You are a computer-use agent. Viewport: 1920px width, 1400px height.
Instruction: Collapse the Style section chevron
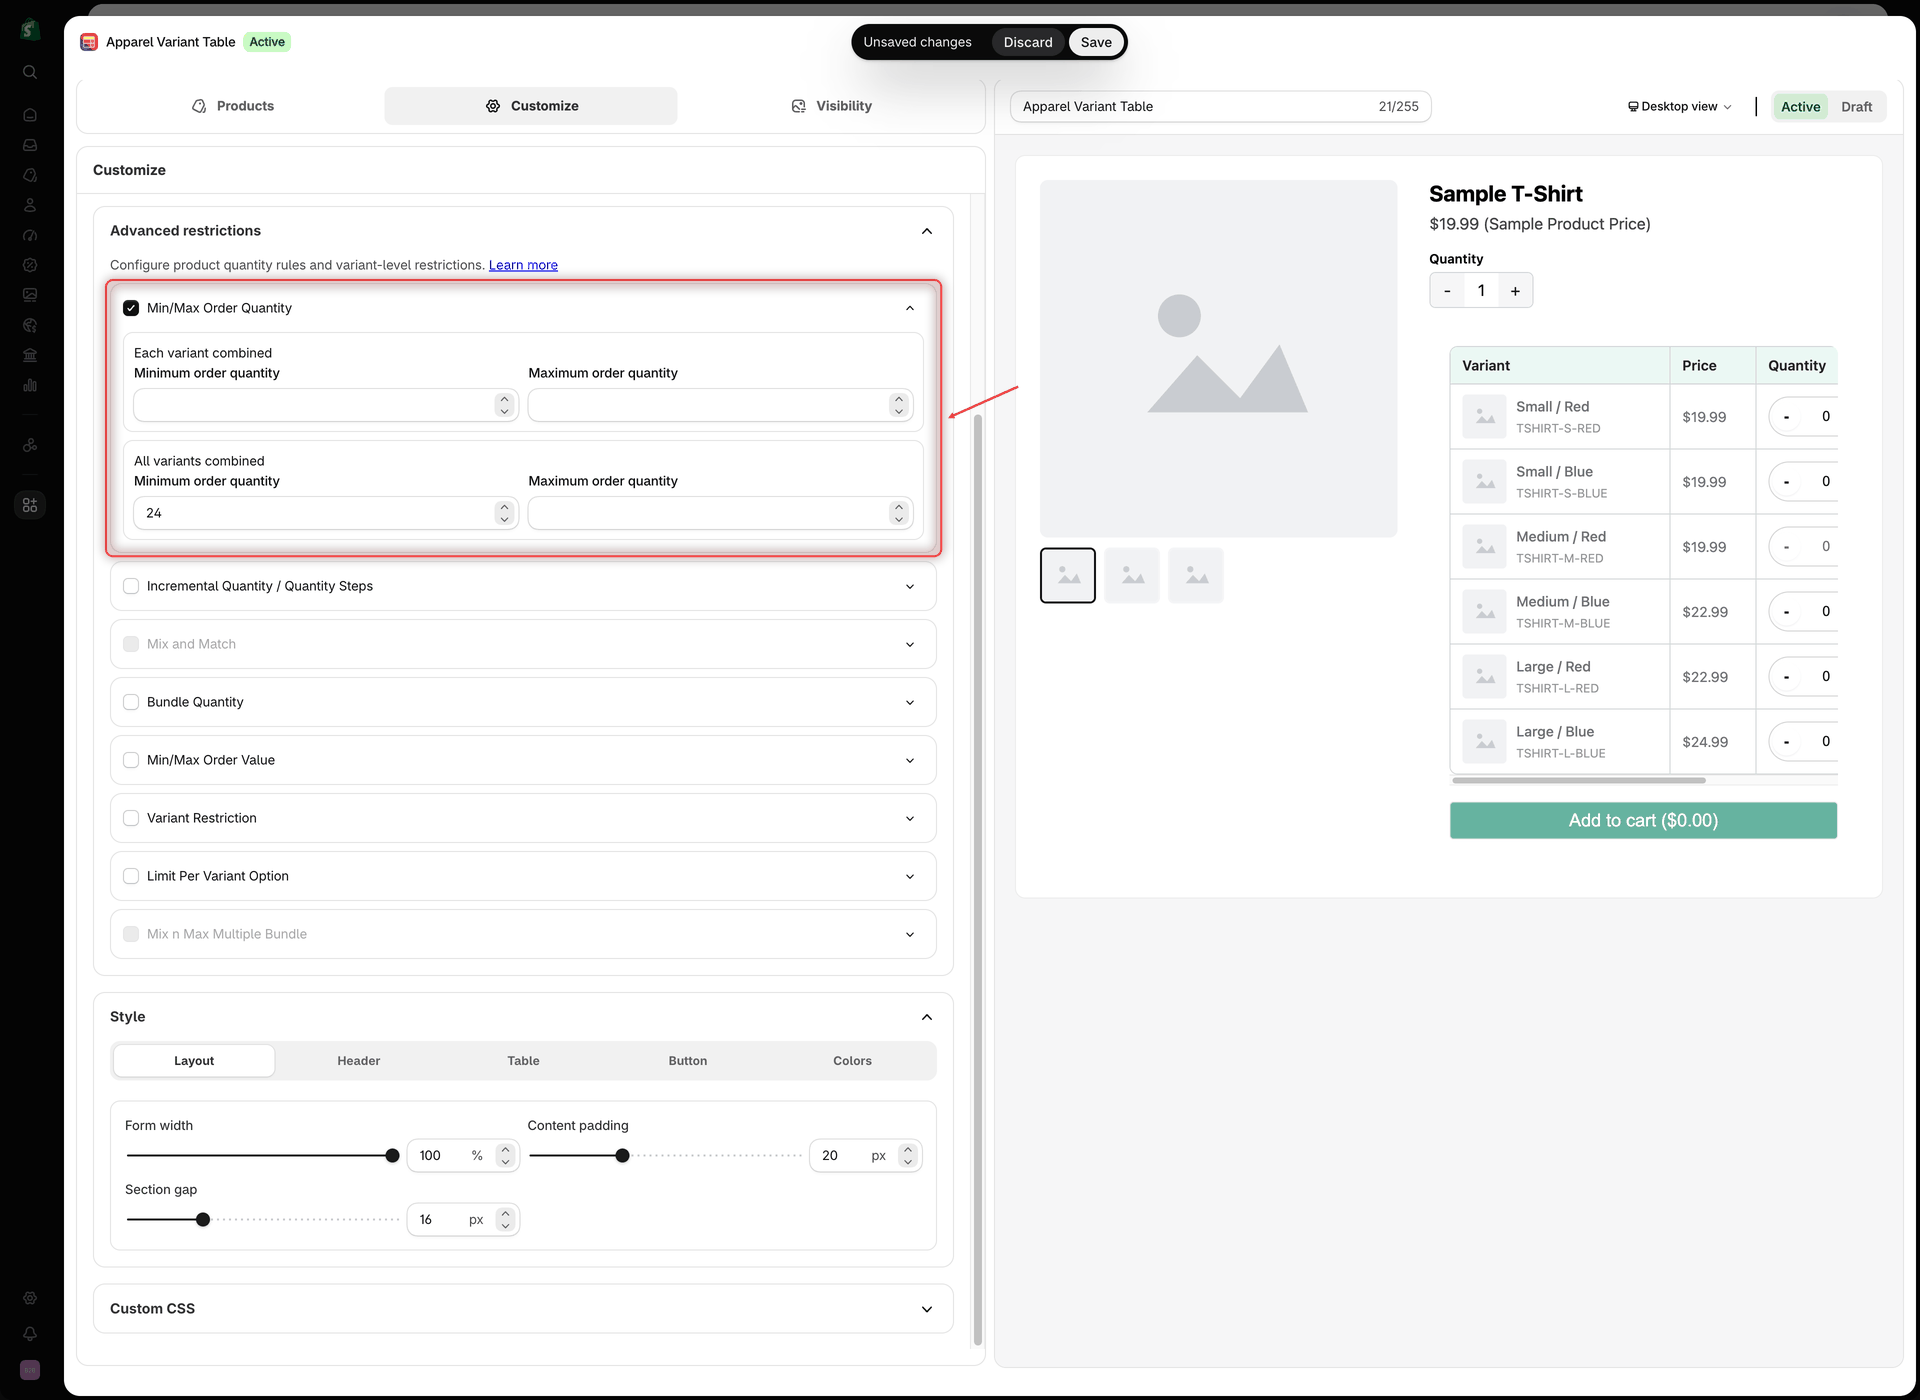pyautogui.click(x=927, y=1017)
